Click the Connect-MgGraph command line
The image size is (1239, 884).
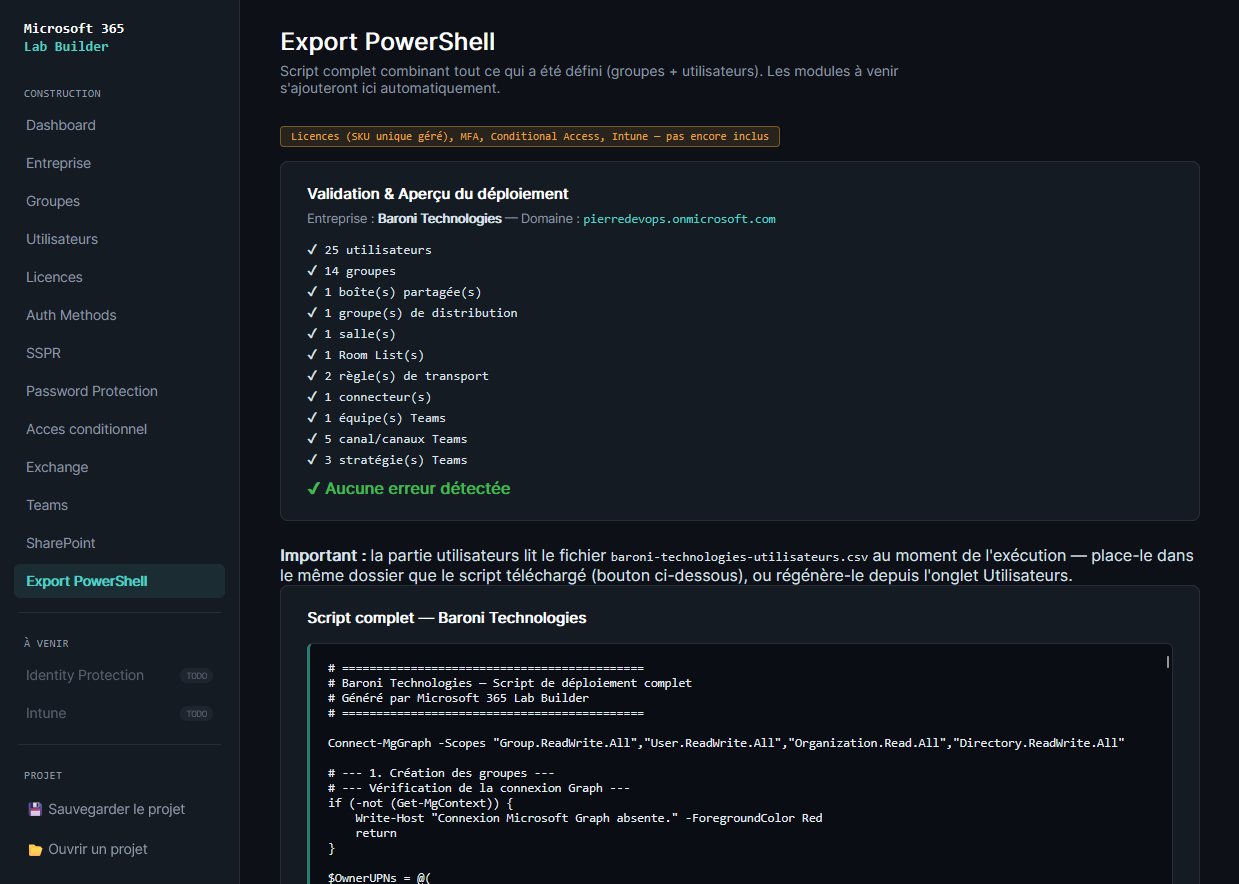[726, 743]
